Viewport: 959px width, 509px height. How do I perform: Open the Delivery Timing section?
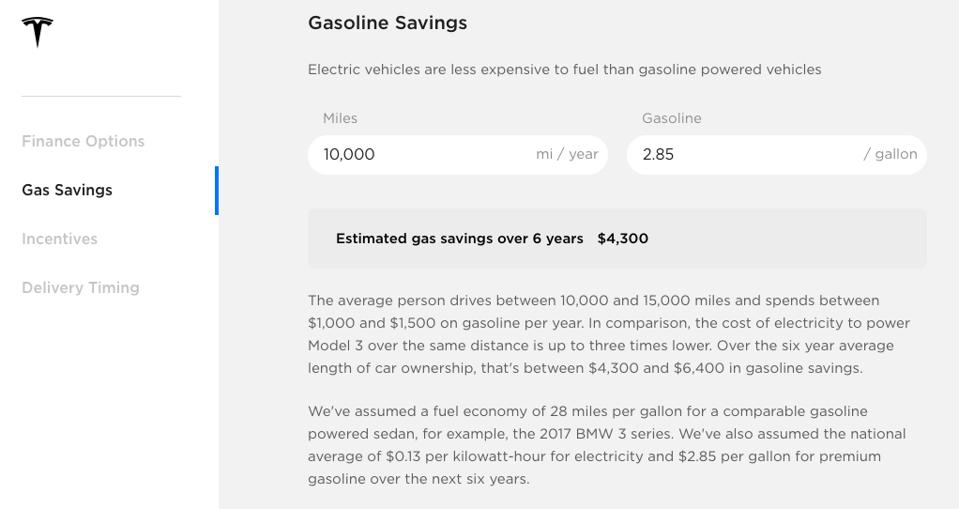[80, 288]
